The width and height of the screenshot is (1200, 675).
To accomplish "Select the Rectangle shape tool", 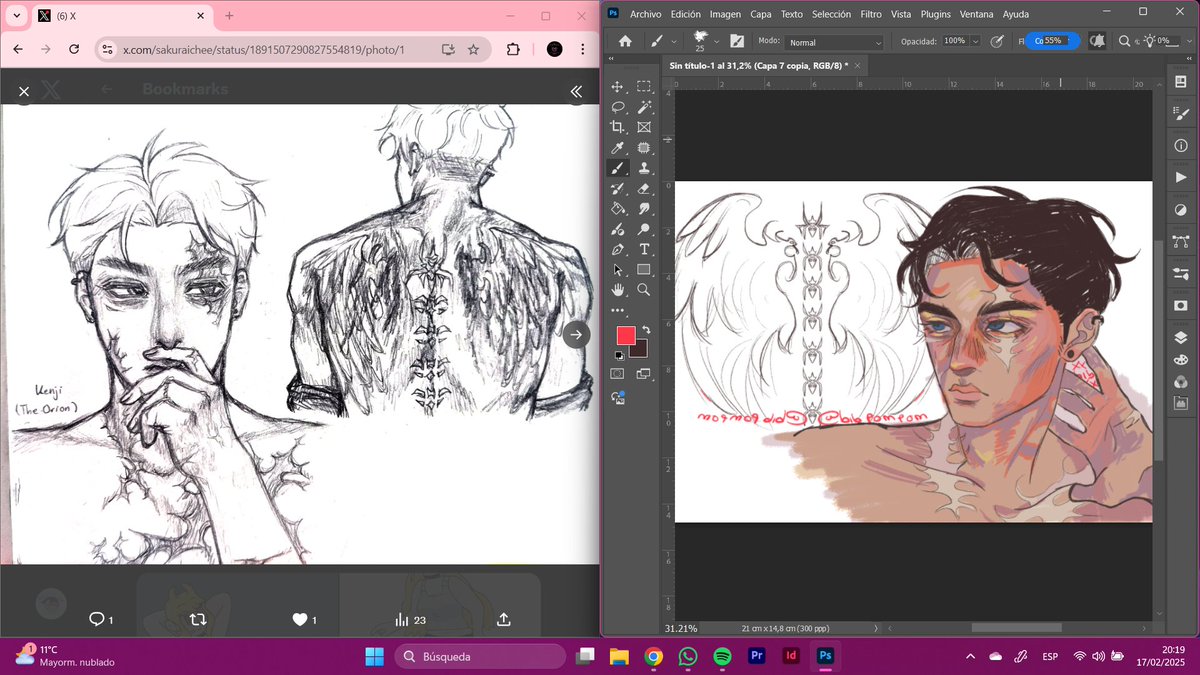I will (x=644, y=269).
